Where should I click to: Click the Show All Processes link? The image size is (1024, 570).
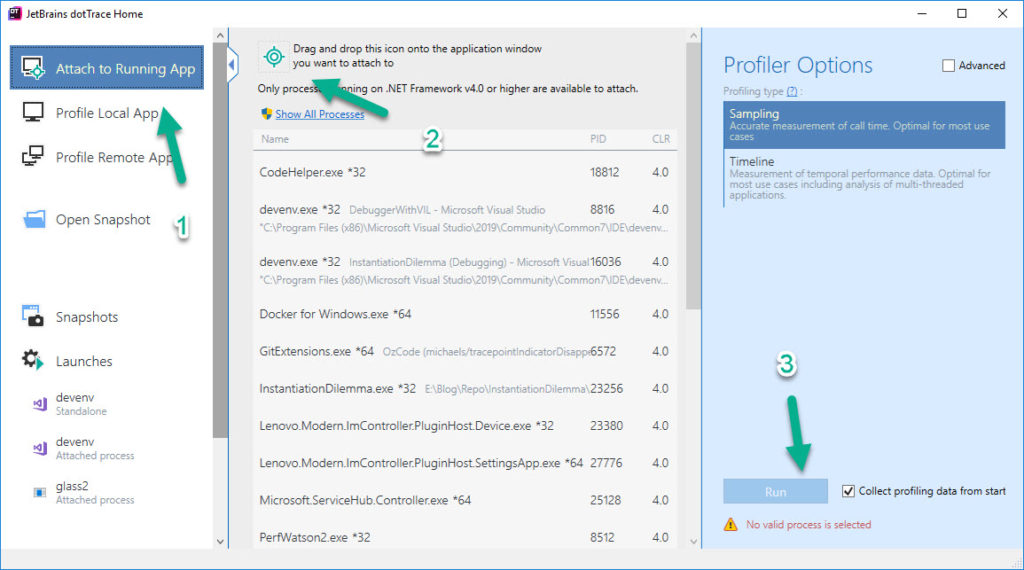pos(319,114)
